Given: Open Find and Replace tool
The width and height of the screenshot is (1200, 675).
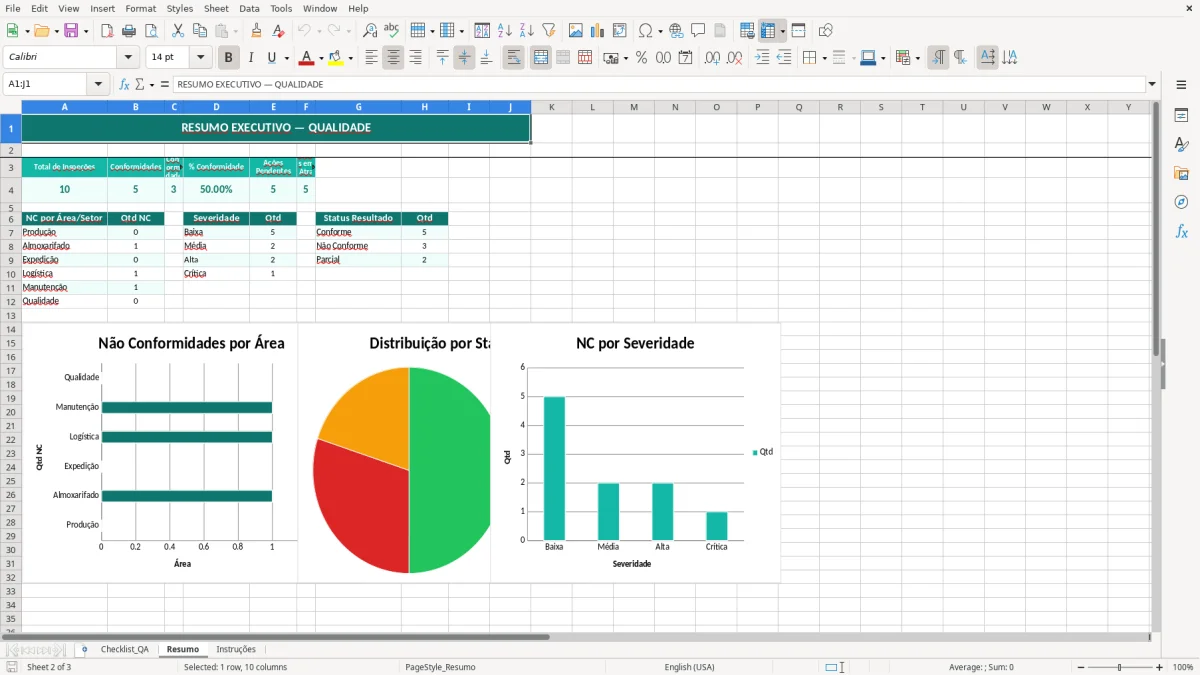Looking at the screenshot, I should (370, 31).
